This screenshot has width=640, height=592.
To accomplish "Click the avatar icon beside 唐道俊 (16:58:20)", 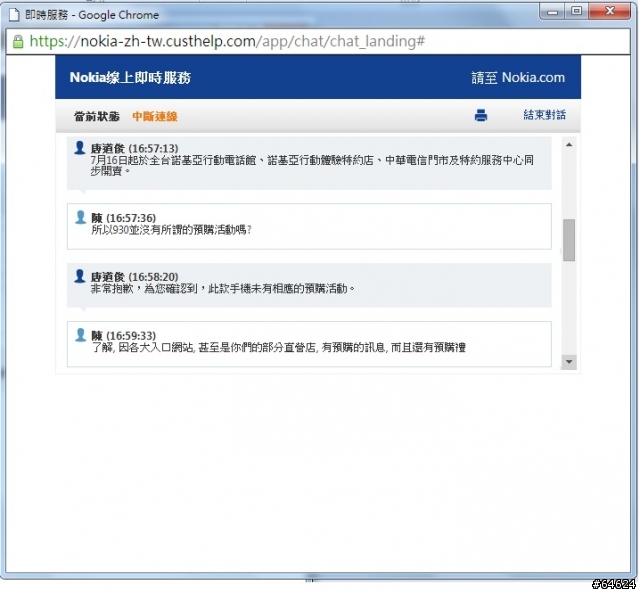I will pyautogui.click(x=80, y=276).
